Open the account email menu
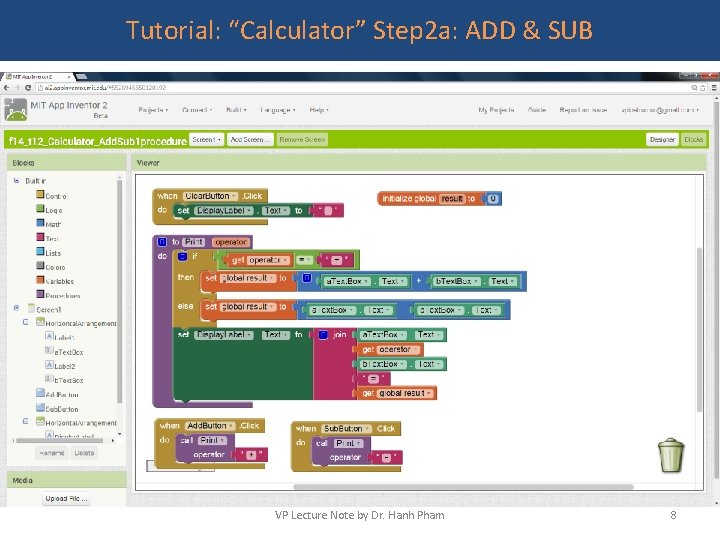The image size is (720, 540). coord(660,110)
